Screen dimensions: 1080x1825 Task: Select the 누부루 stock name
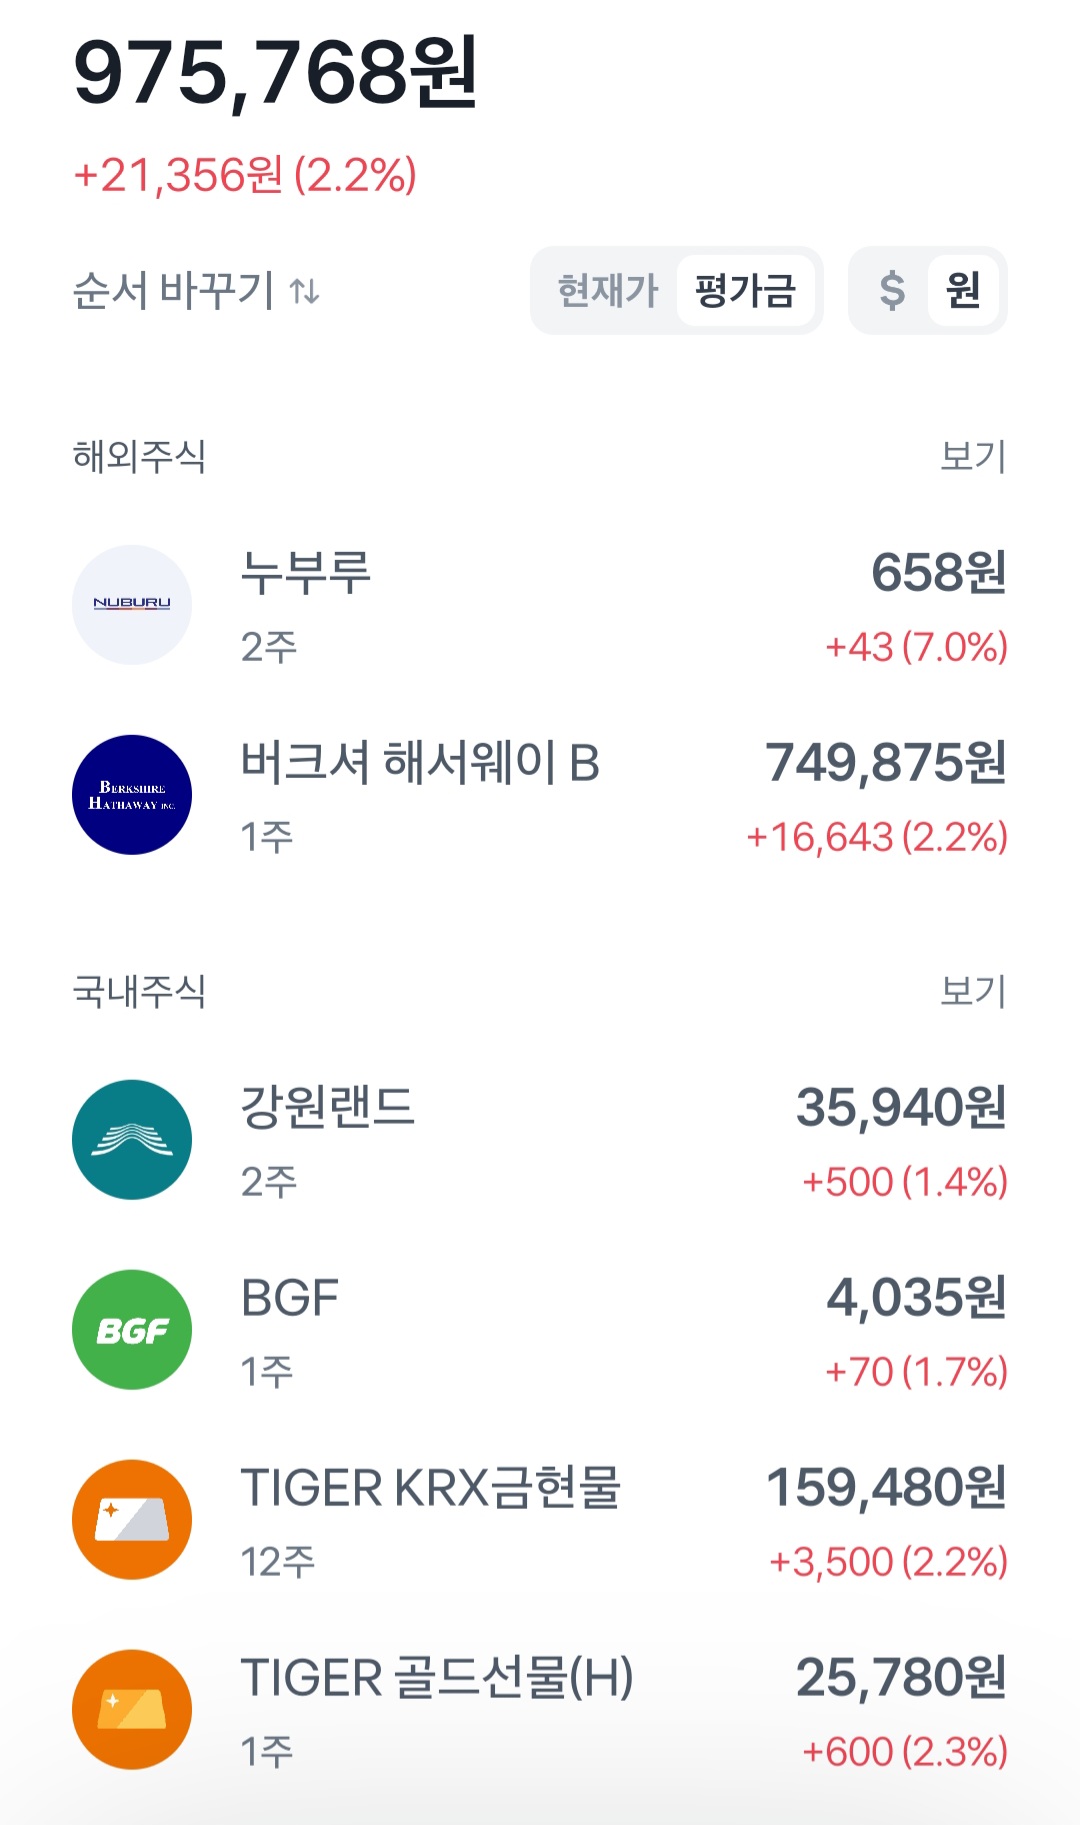(x=305, y=573)
